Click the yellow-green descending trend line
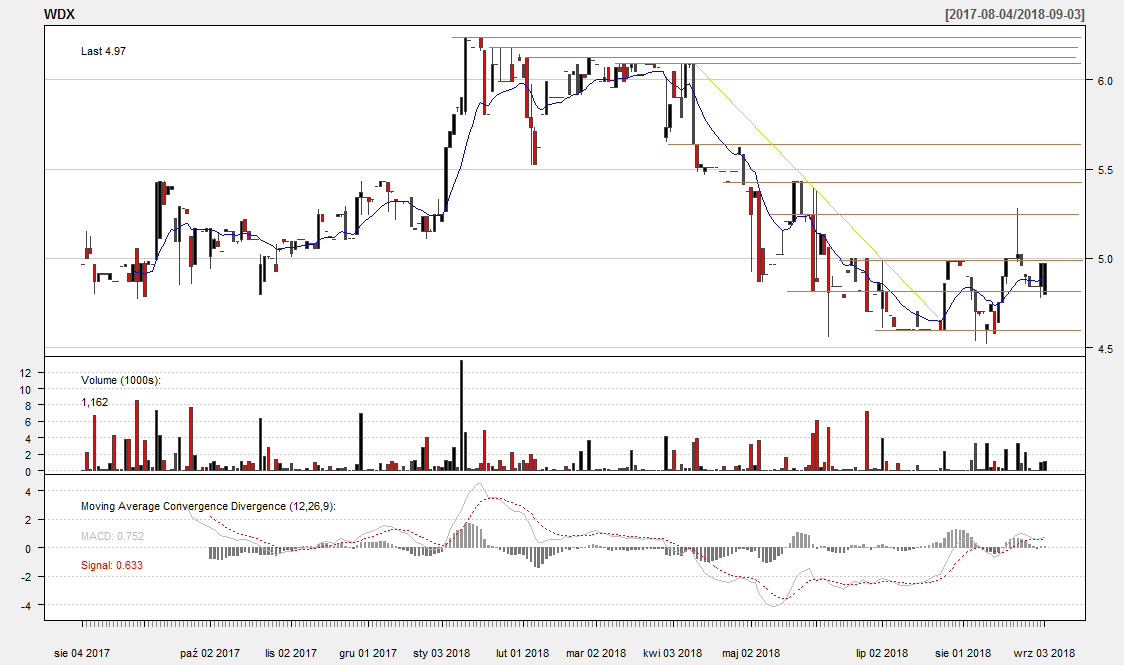 pyautogui.click(x=817, y=191)
